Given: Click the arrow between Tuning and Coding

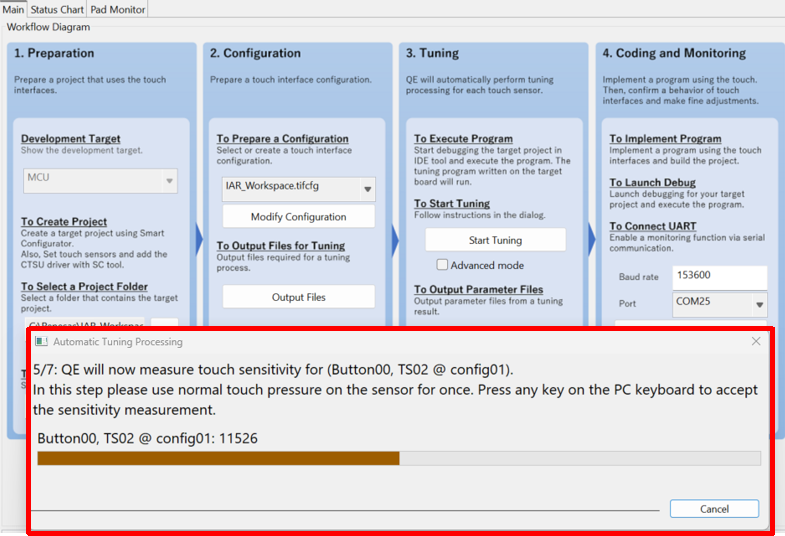Looking at the screenshot, I should click(591, 238).
